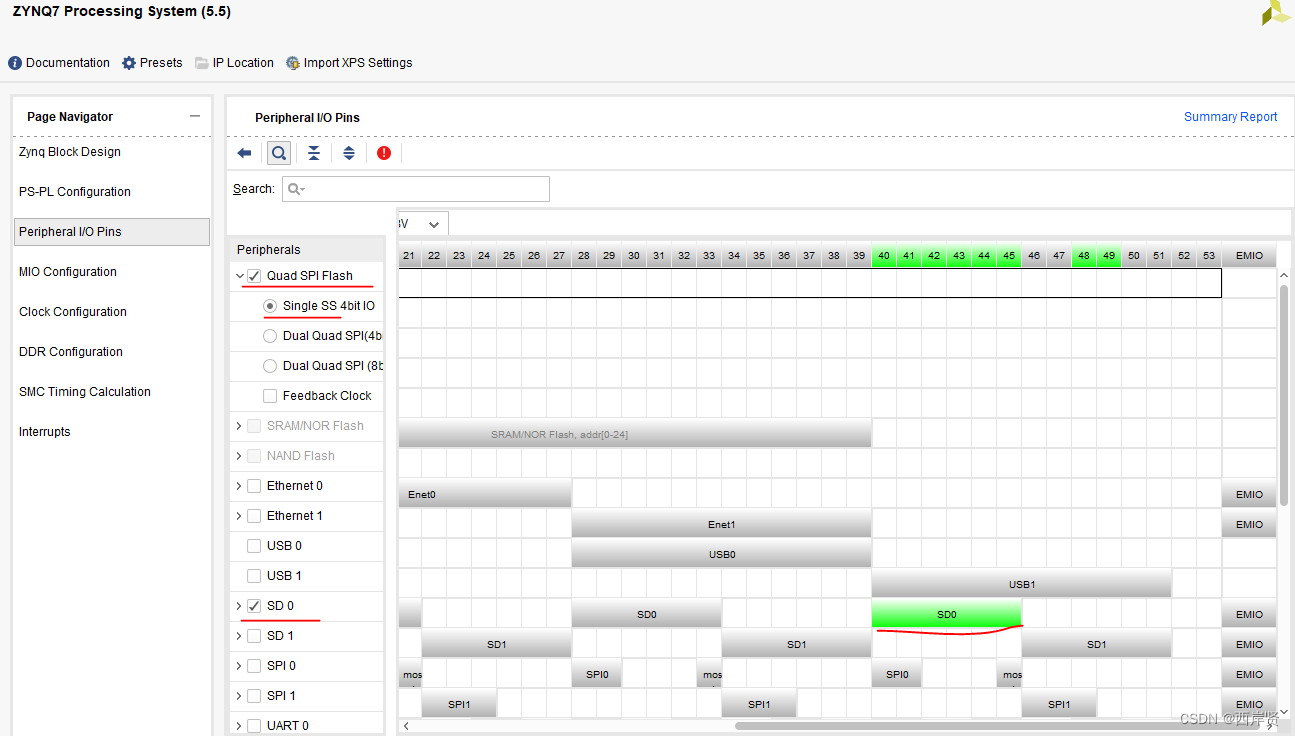This screenshot has height=736, width=1295.
Task: Enable the Ethernet 0 checkbox
Action: (254, 486)
